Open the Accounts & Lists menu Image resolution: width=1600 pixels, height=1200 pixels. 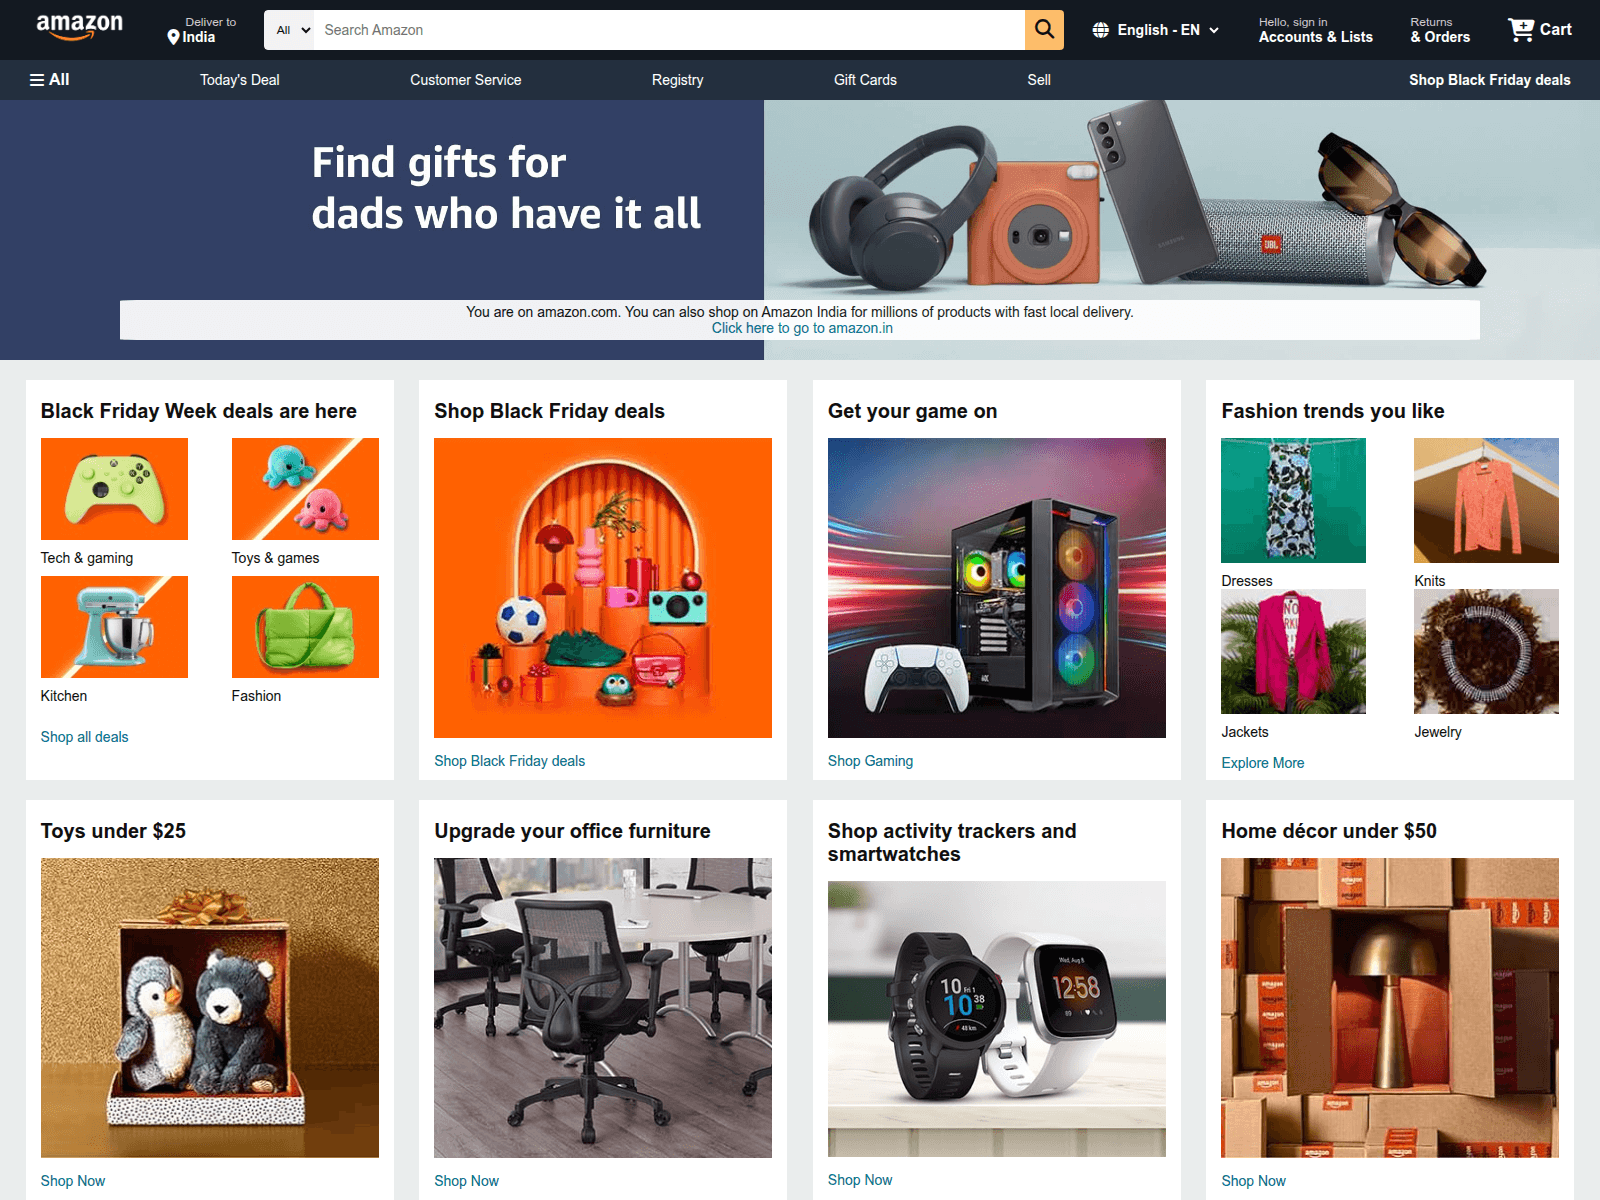1315,30
